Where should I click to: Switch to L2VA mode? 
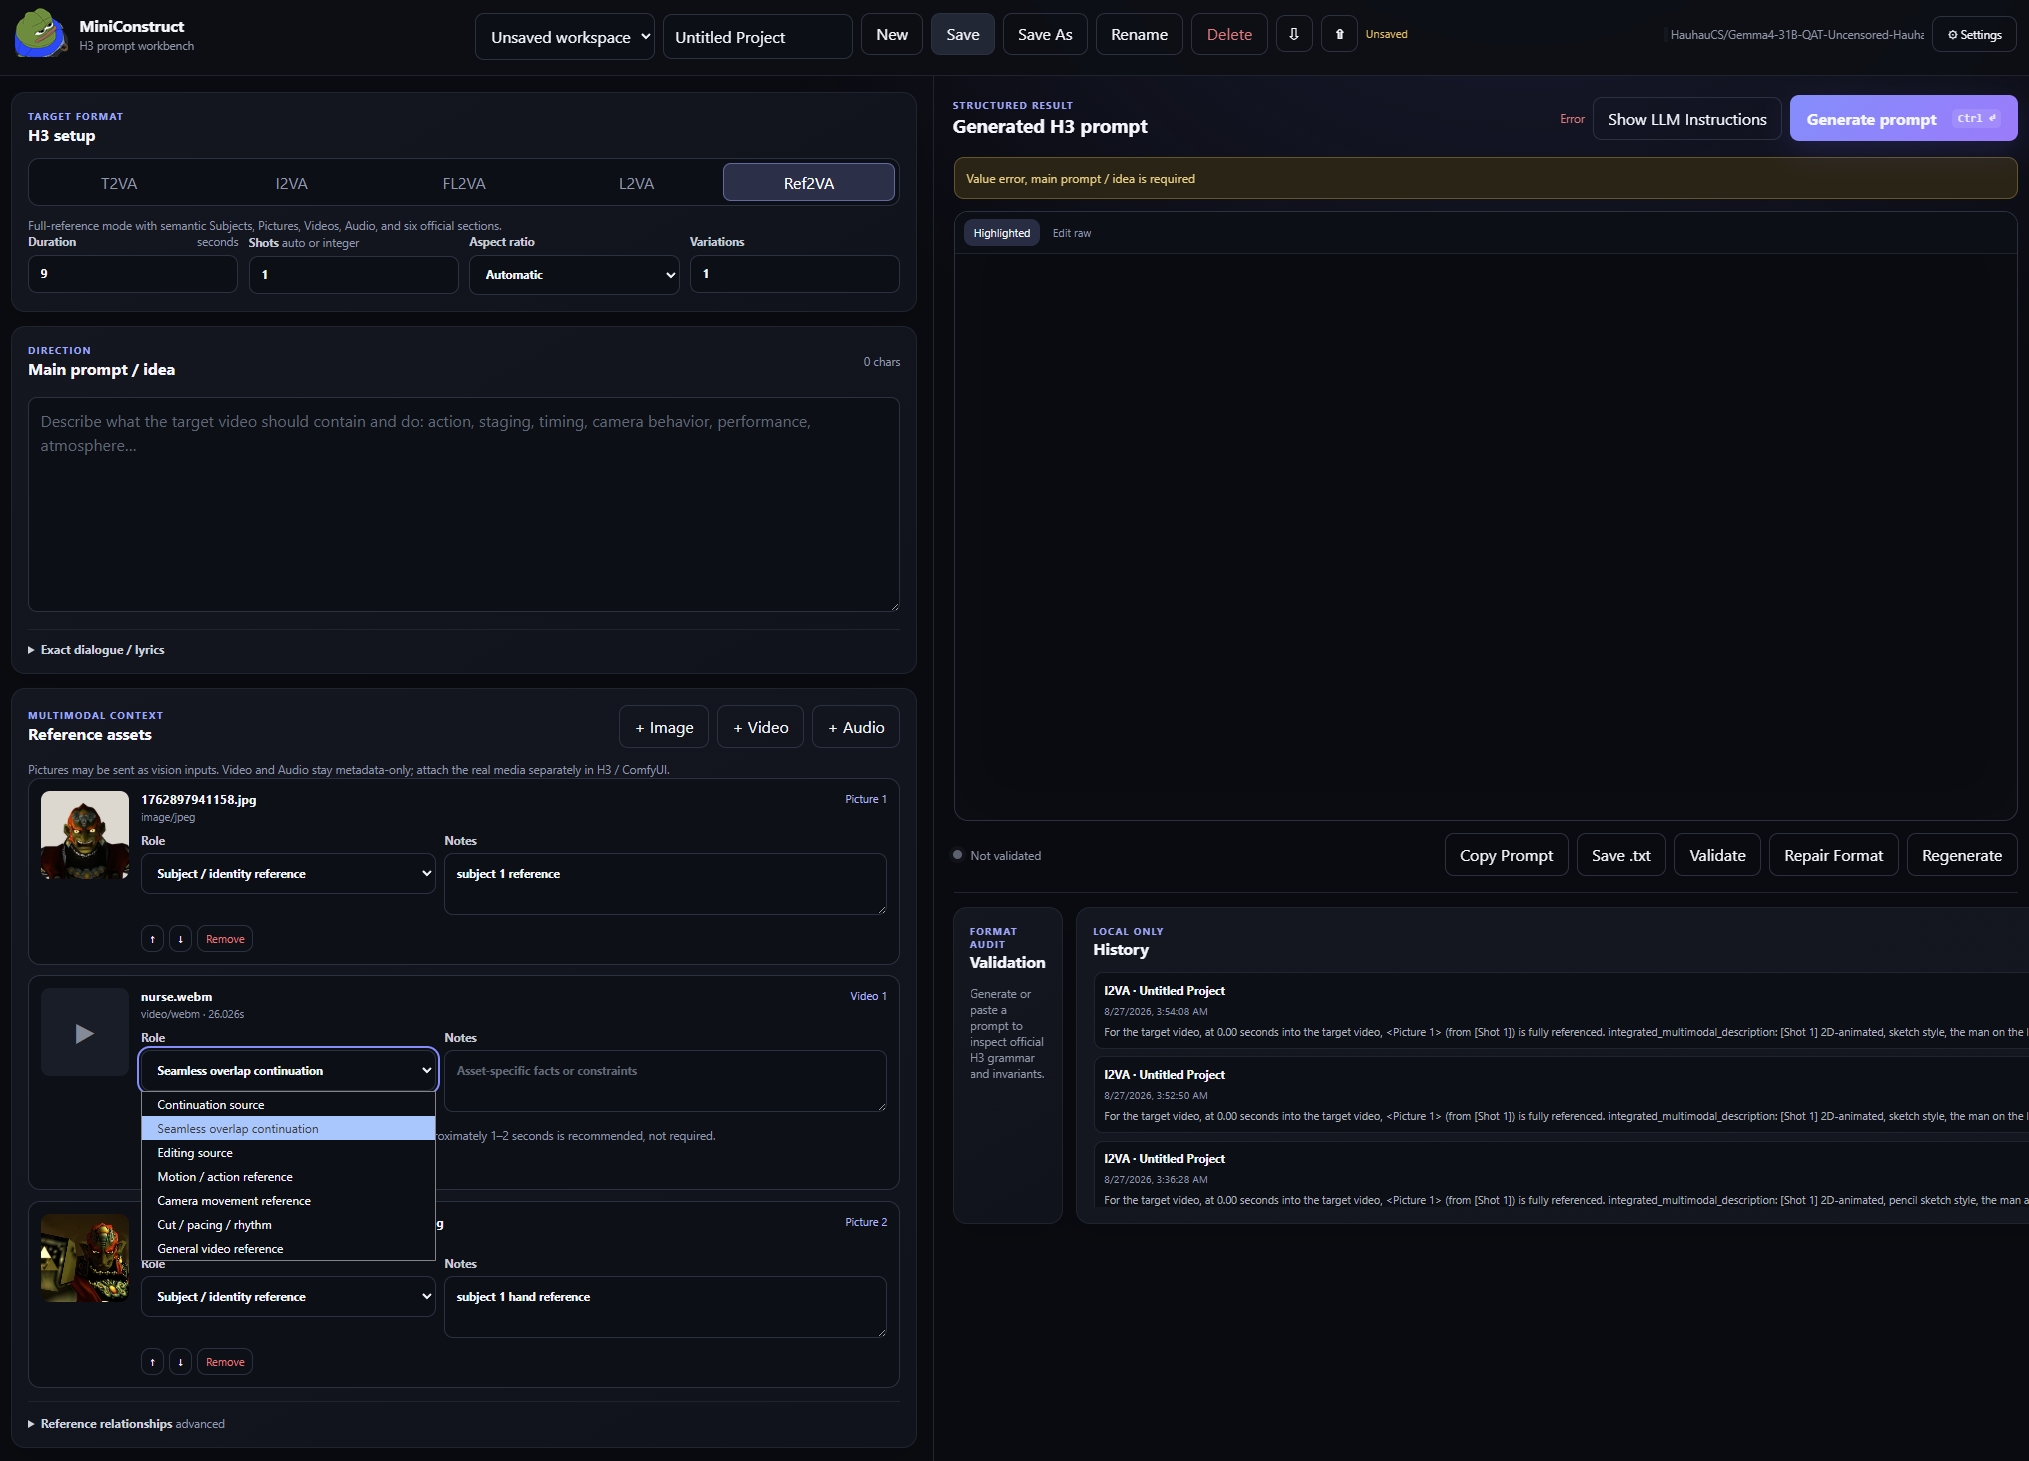tap(636, 183)
